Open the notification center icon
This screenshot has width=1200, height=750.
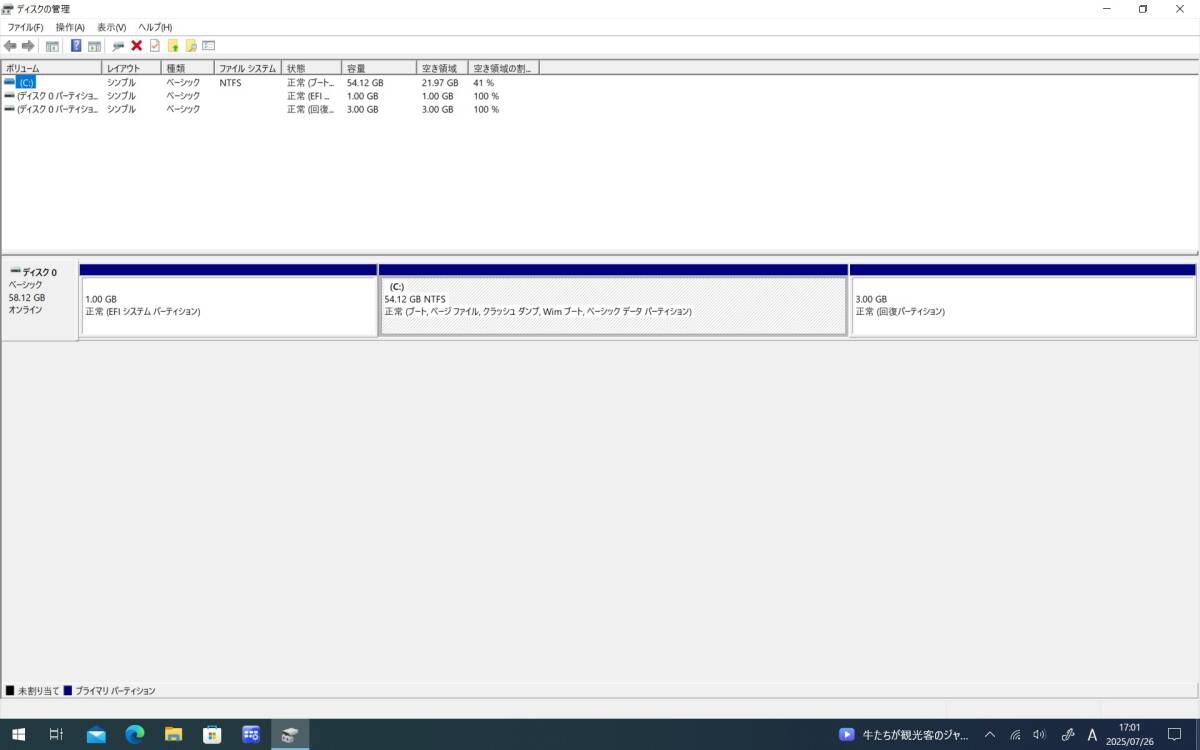click(1175, 734)
